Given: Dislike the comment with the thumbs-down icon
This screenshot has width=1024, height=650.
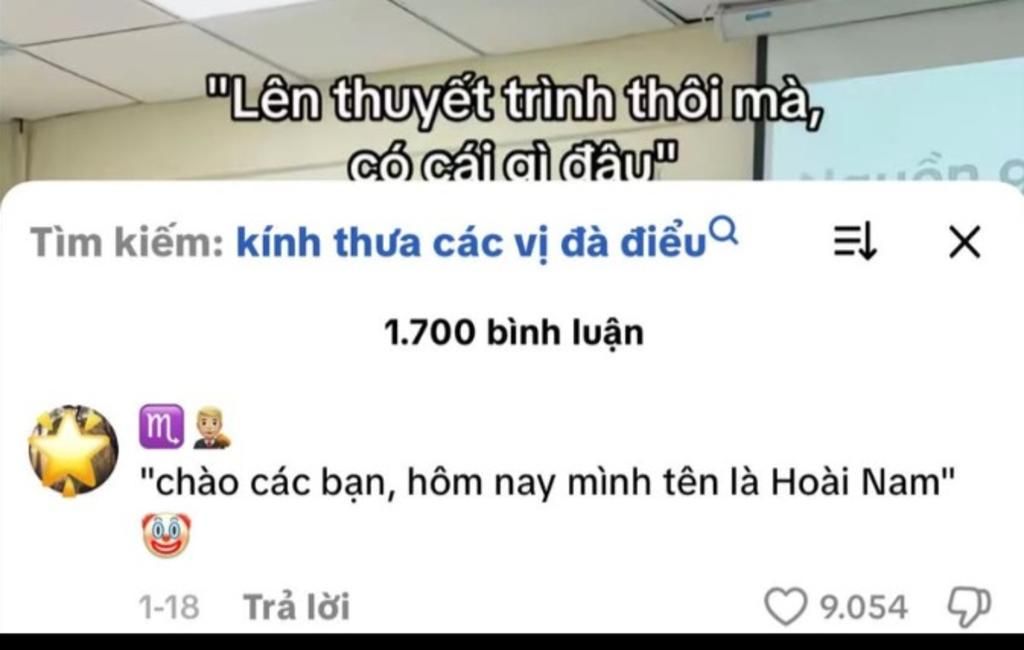Looking at the screenshot, I should [970, 606].
